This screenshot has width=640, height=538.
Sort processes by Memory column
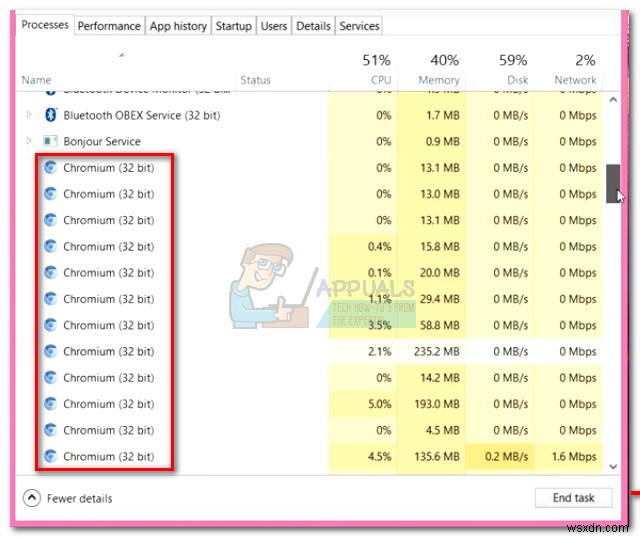coord(439,80)
